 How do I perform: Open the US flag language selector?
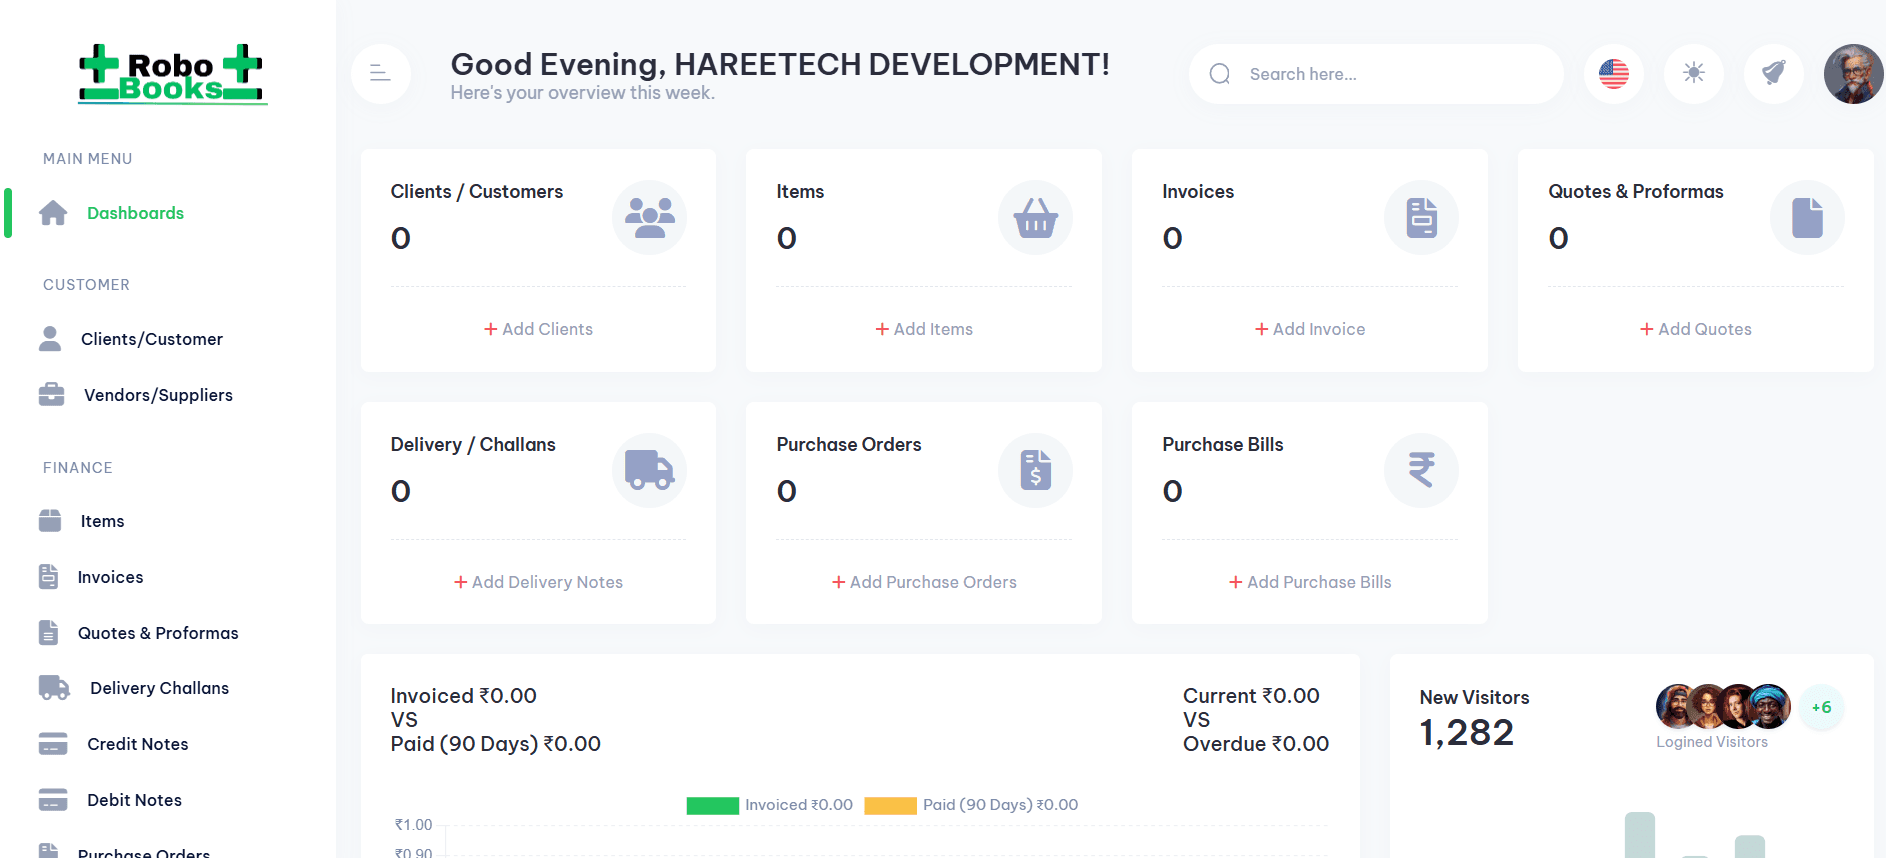1613,73
